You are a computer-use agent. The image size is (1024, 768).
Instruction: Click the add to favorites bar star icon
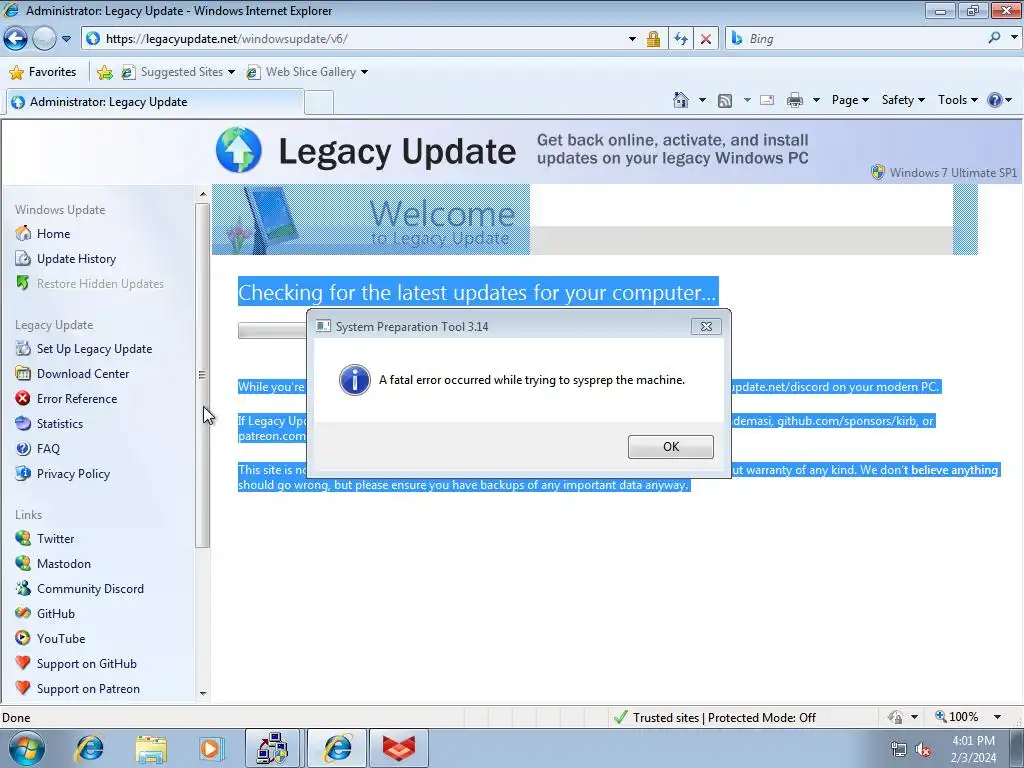tap(104, 72)
